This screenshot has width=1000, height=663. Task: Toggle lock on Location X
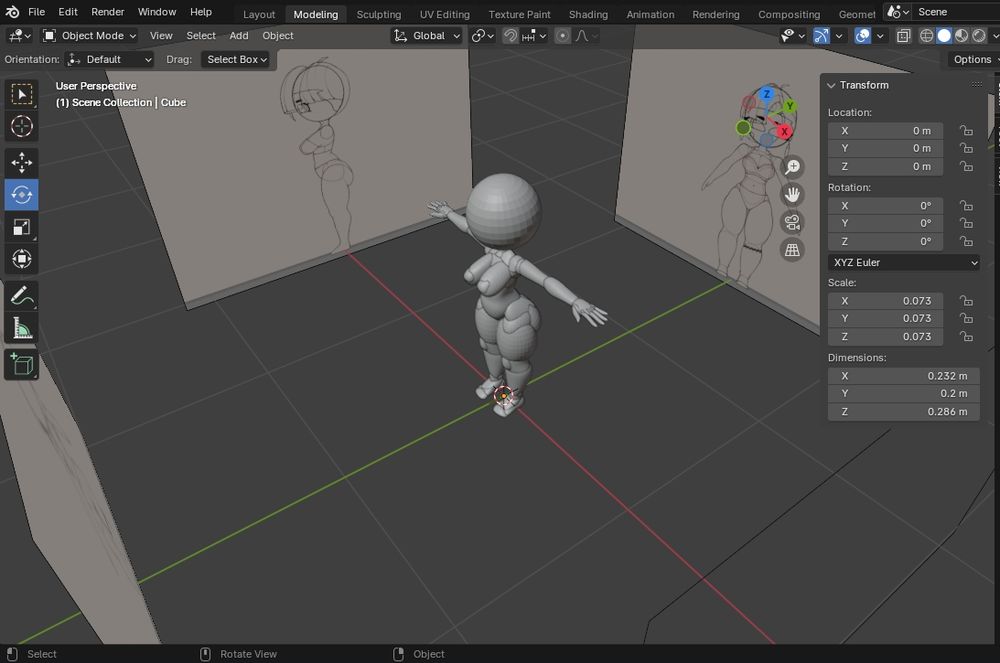(966, 131)
